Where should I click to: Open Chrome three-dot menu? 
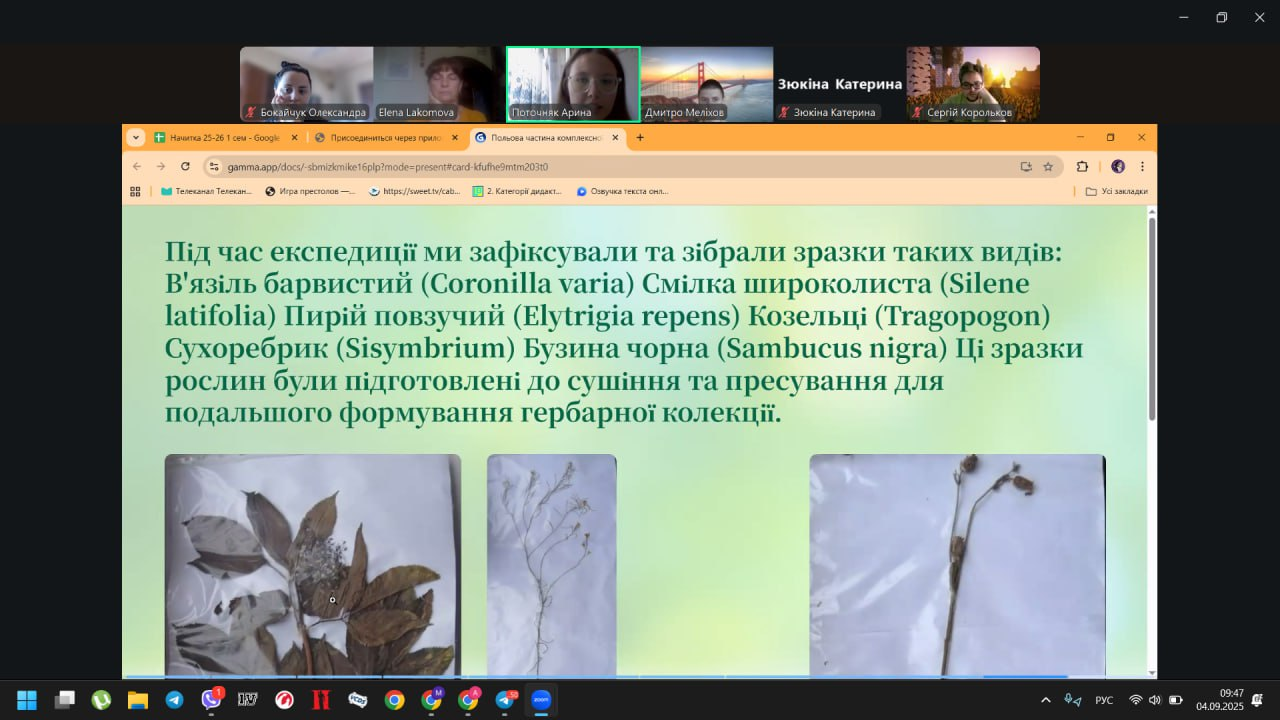1142,166
